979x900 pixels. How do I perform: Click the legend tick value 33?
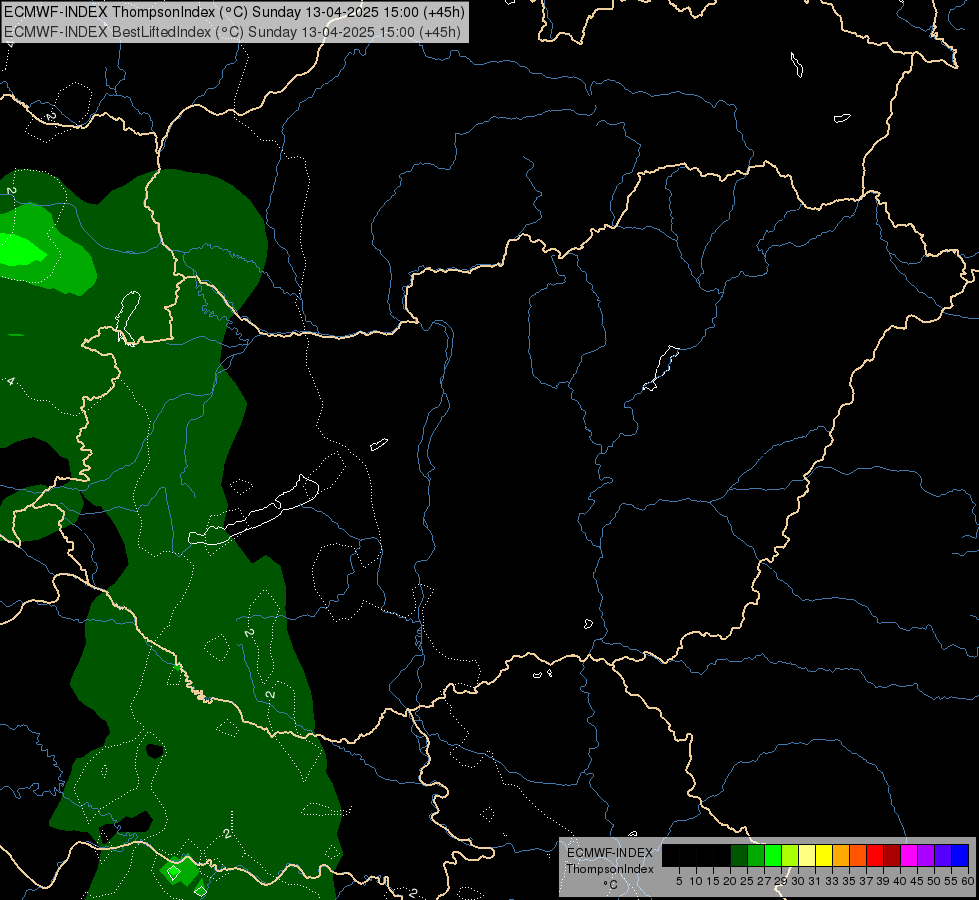tap(832, 881)
